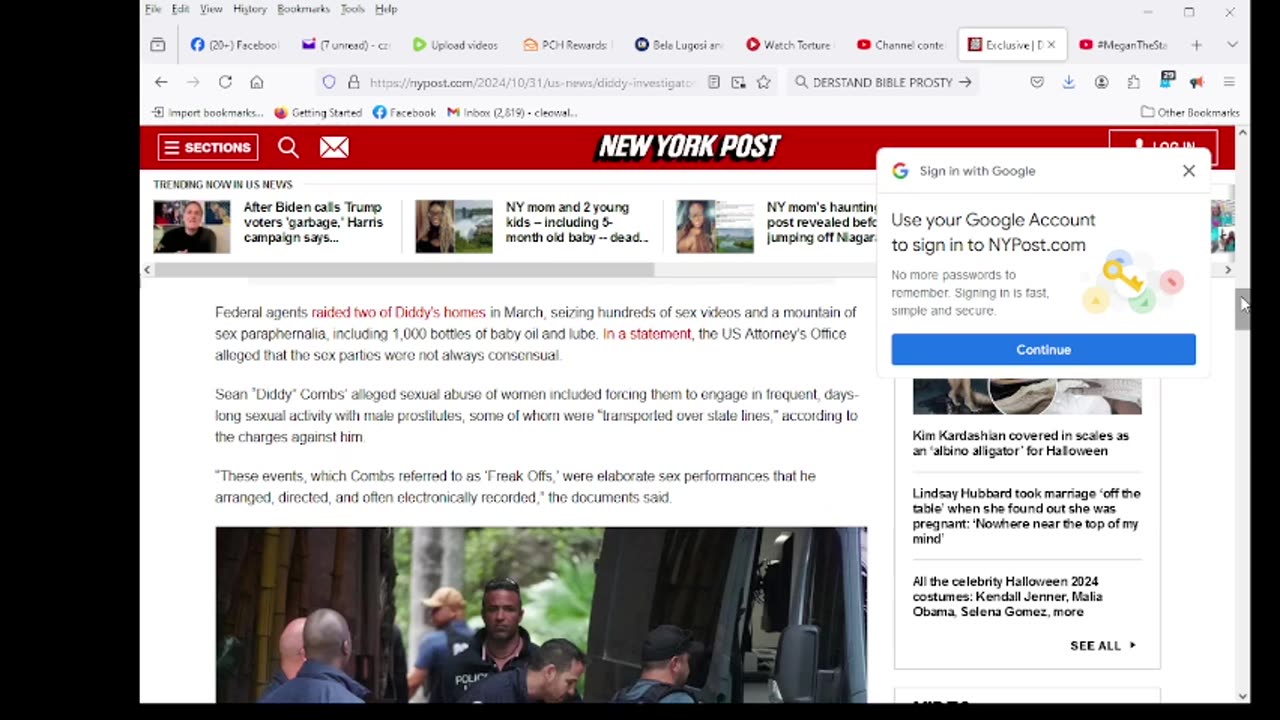Open the Bookmarks menu

303,9
